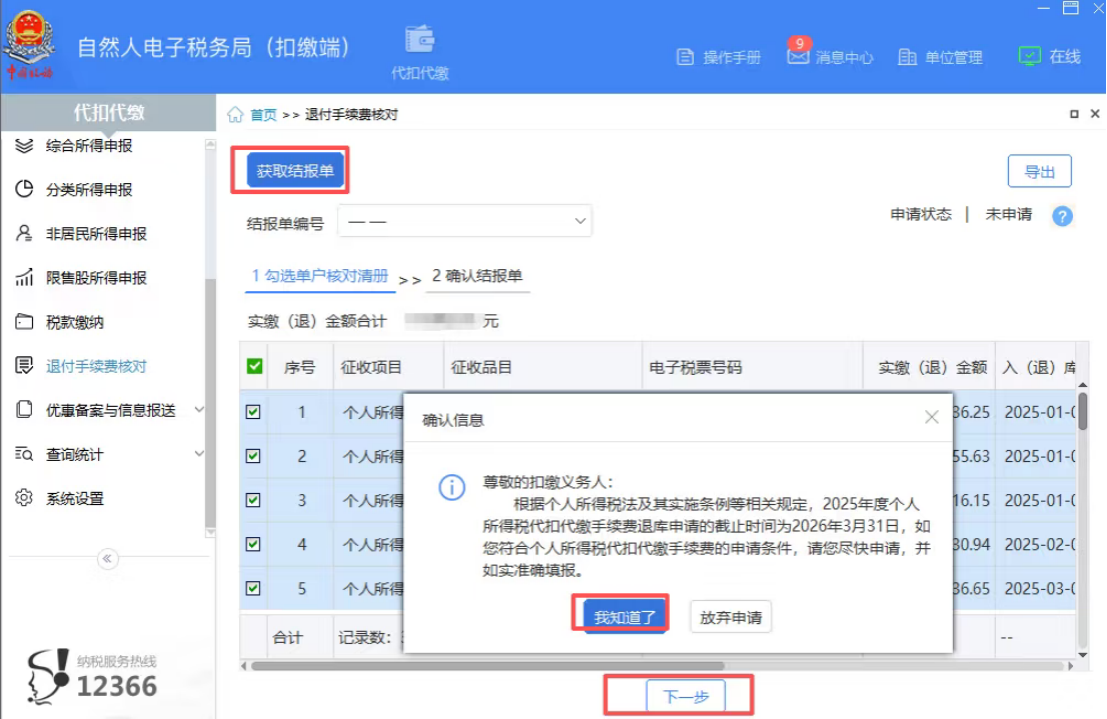Click the 我知道了 confirmation button
Viewport: 1107px width, 719px height.
click(x=620, y=617)
